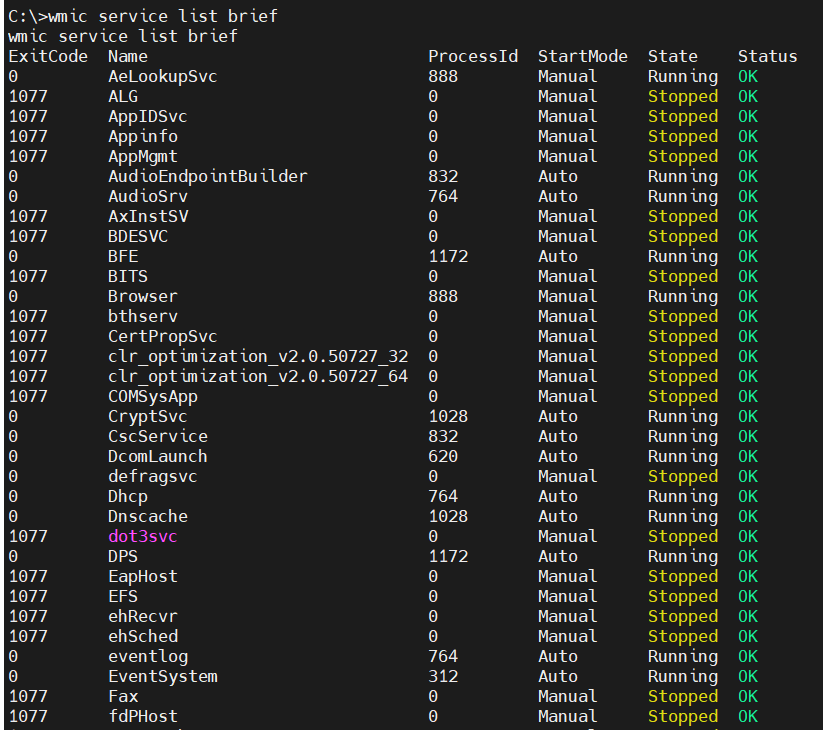The width and height of the screenshot is (823, 730).
Task: Select the Dnscache service name
Action: click(147, 516)
